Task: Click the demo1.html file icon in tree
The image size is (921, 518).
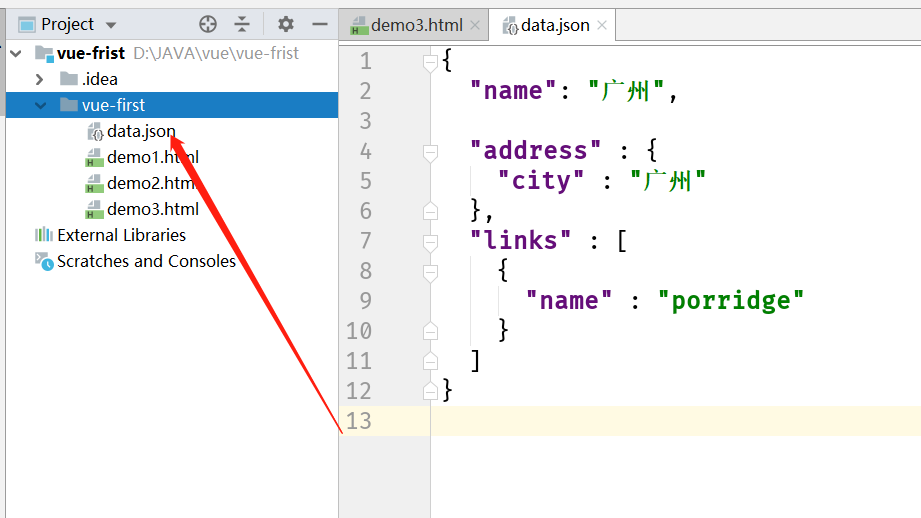Action: tap(94, 158)
